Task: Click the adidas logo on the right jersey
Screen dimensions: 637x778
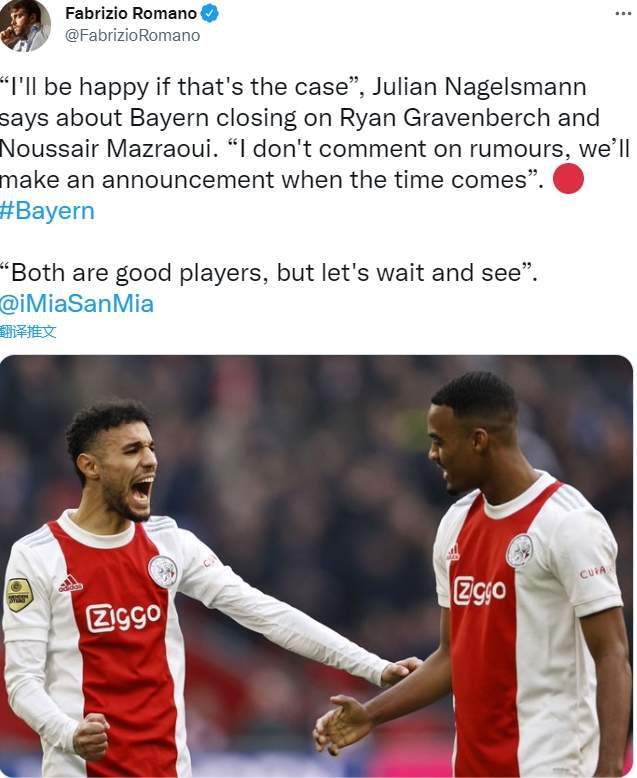Action: click(x=452, y=552)
